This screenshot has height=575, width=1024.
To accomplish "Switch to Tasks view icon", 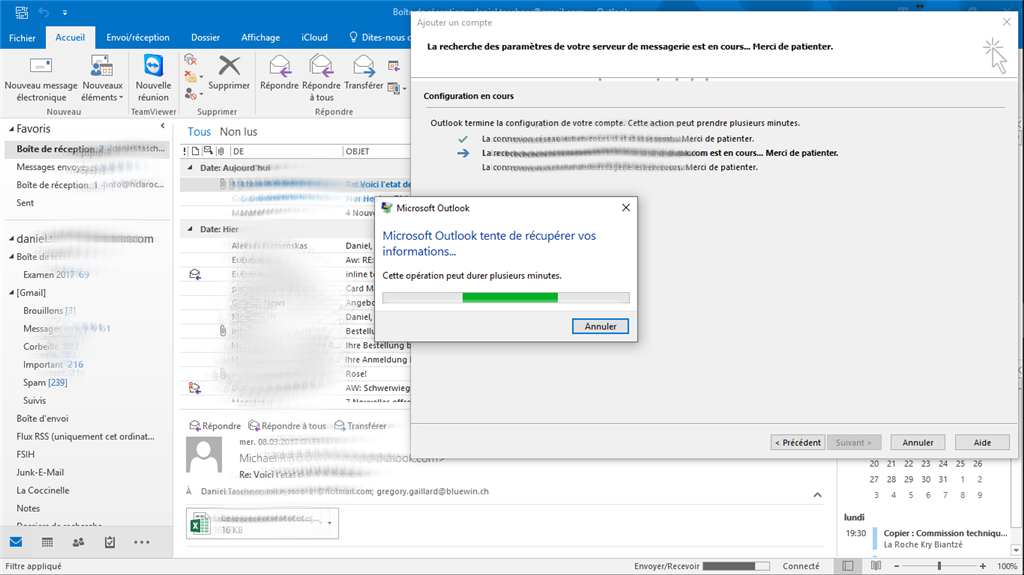I will coord(110,542).
